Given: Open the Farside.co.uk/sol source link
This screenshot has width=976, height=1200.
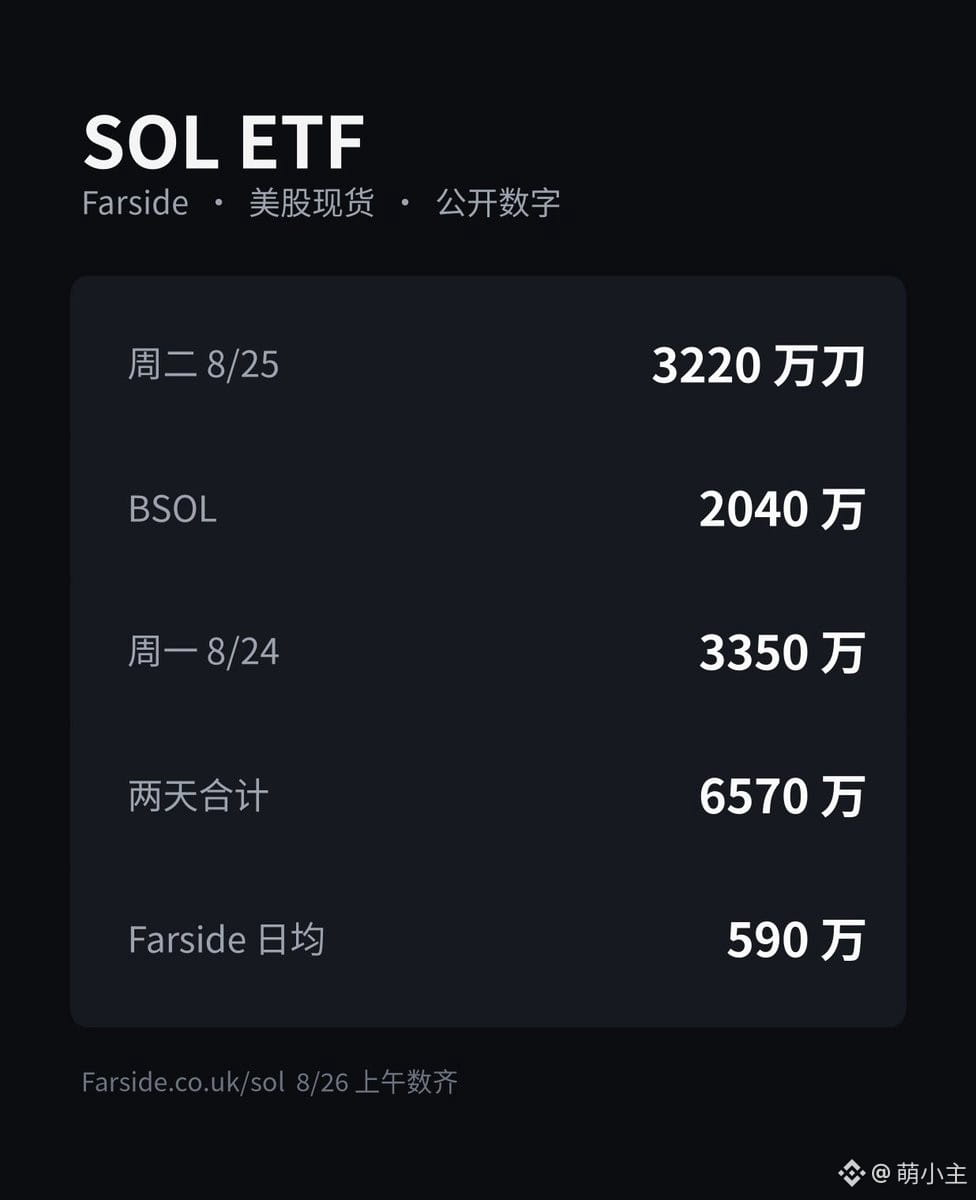Looking at the screenshot, I should coord(184,1082).
